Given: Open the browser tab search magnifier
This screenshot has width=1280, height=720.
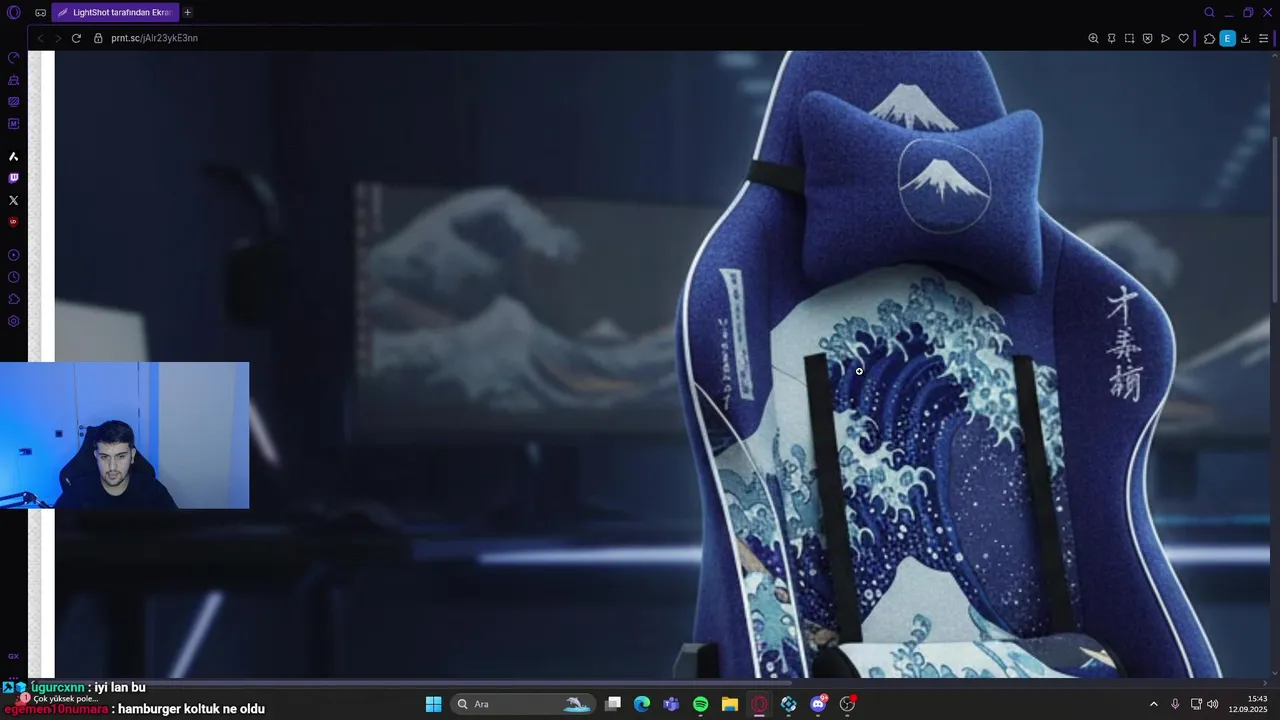Looking at the screenshot, I should (x=1209, y=12).
